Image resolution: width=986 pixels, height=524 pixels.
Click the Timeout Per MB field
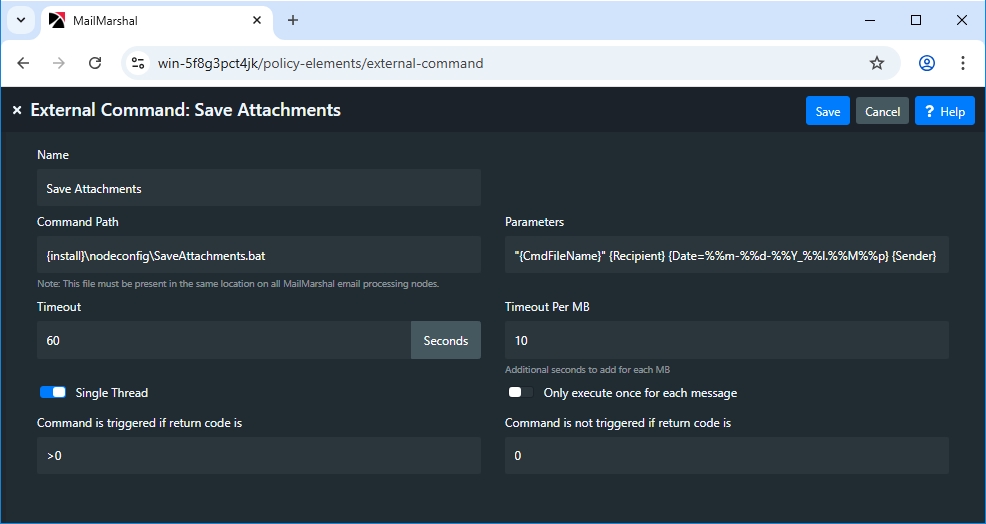coord(726,341)
